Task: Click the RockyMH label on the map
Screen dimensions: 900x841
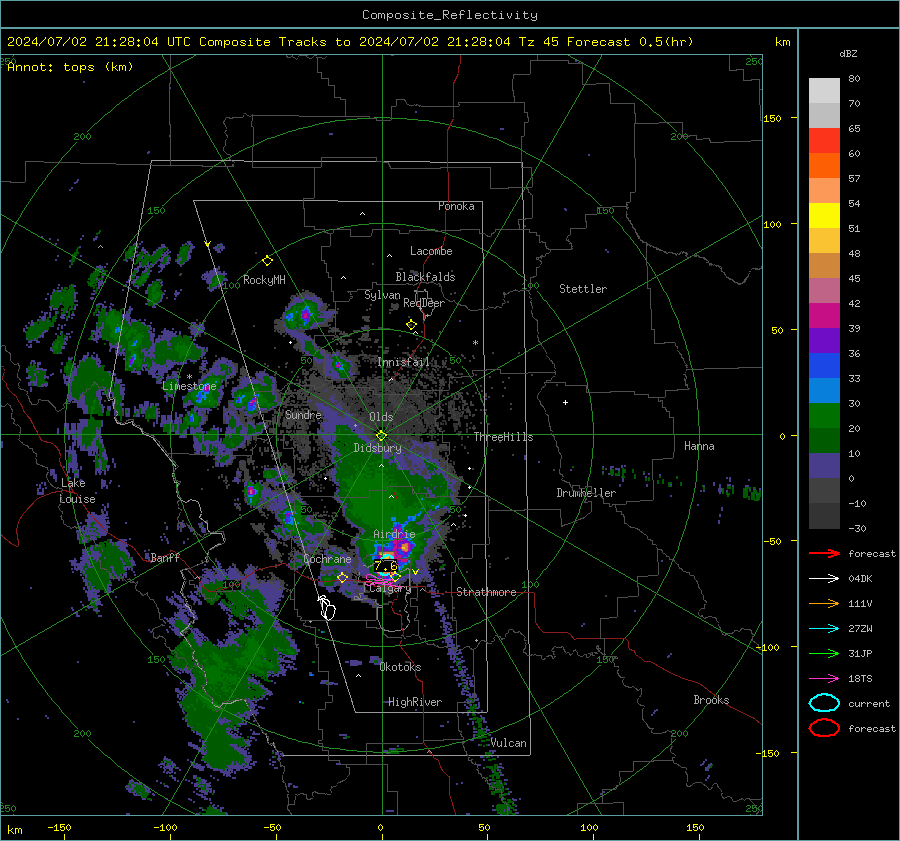Action: [x=264, y=280]
